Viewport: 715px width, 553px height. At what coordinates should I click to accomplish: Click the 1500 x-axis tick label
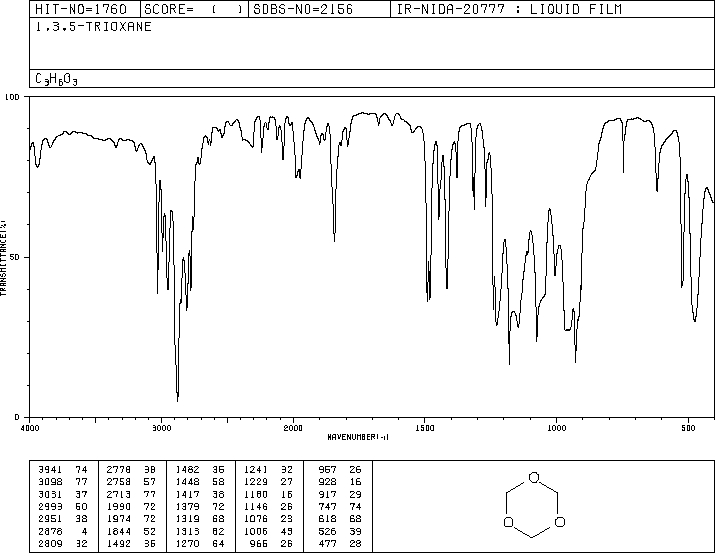(425, 428)
